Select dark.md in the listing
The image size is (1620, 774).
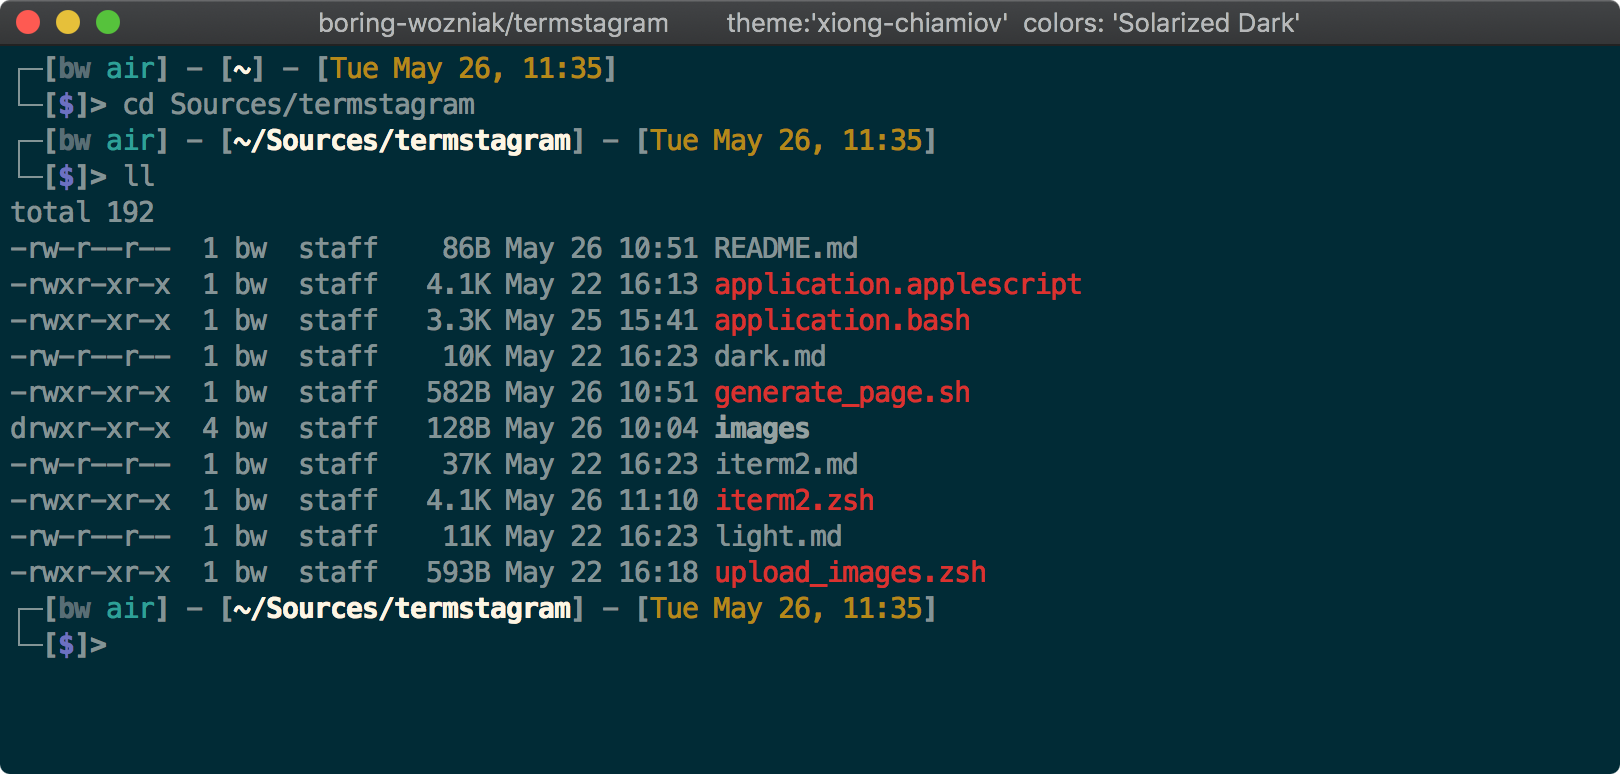click(x=770, y=356)
